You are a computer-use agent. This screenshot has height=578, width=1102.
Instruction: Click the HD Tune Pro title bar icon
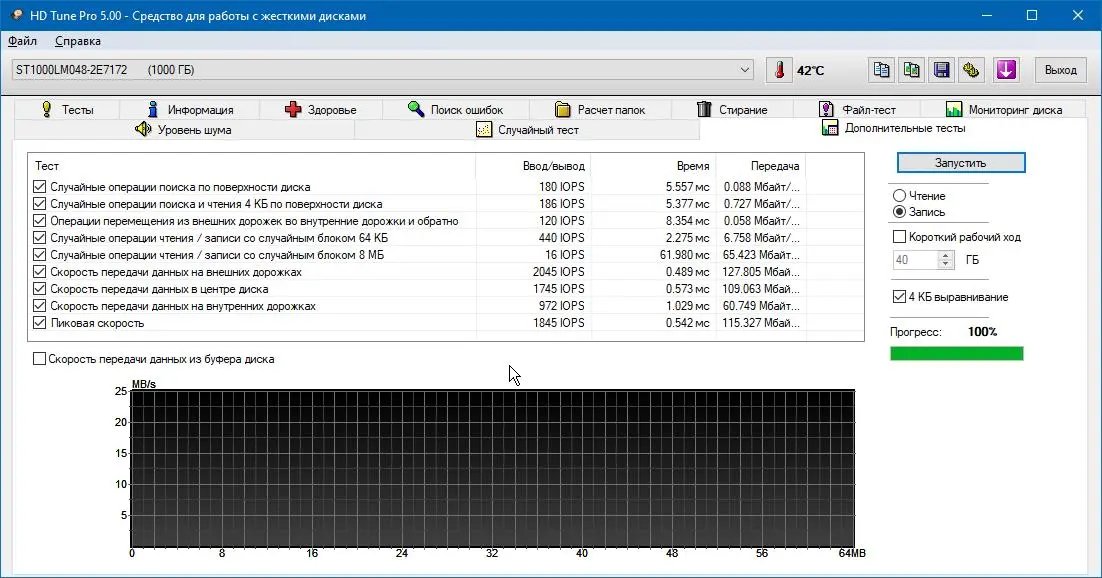tap(17, 15)
